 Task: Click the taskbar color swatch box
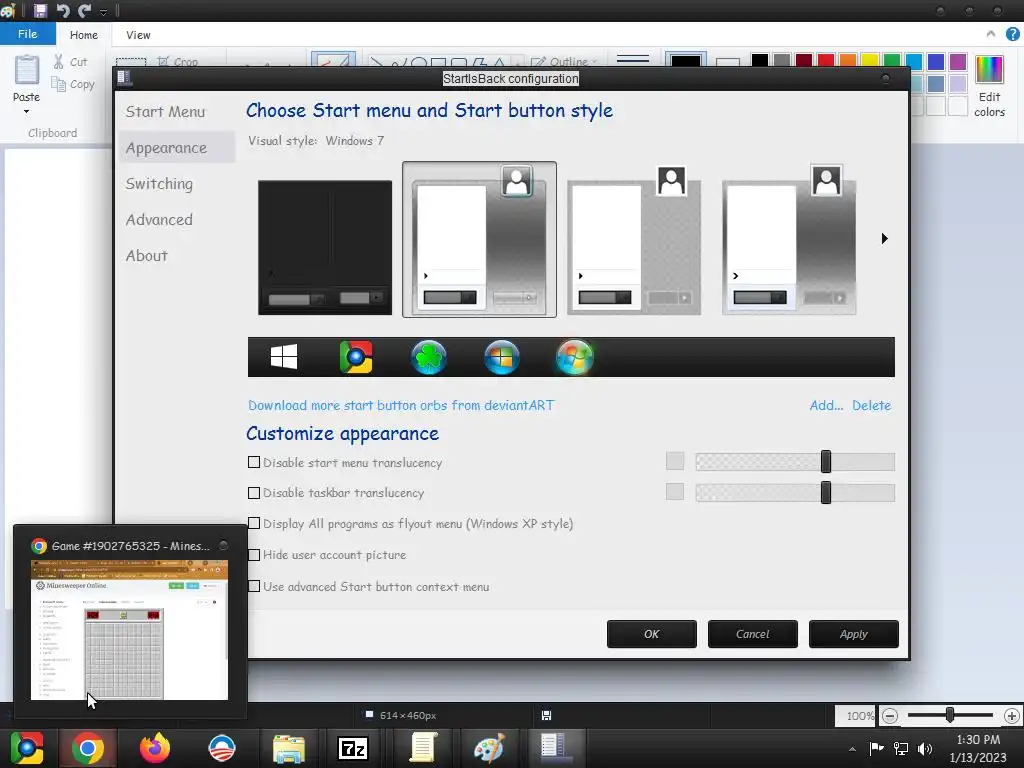click(x=675, y=491)
